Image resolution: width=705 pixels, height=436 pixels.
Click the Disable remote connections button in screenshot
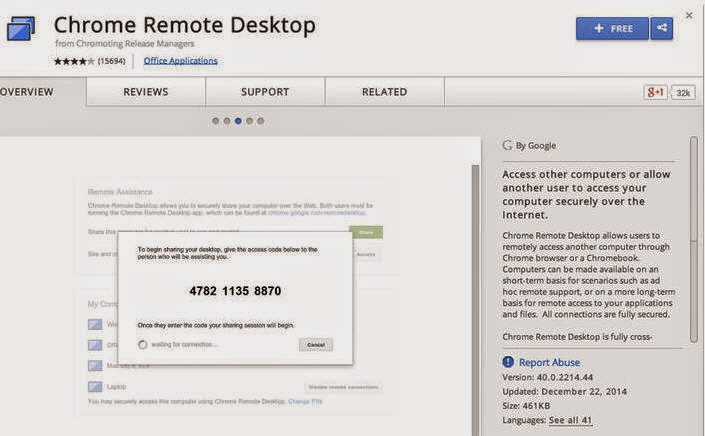[x=344, y=387]
